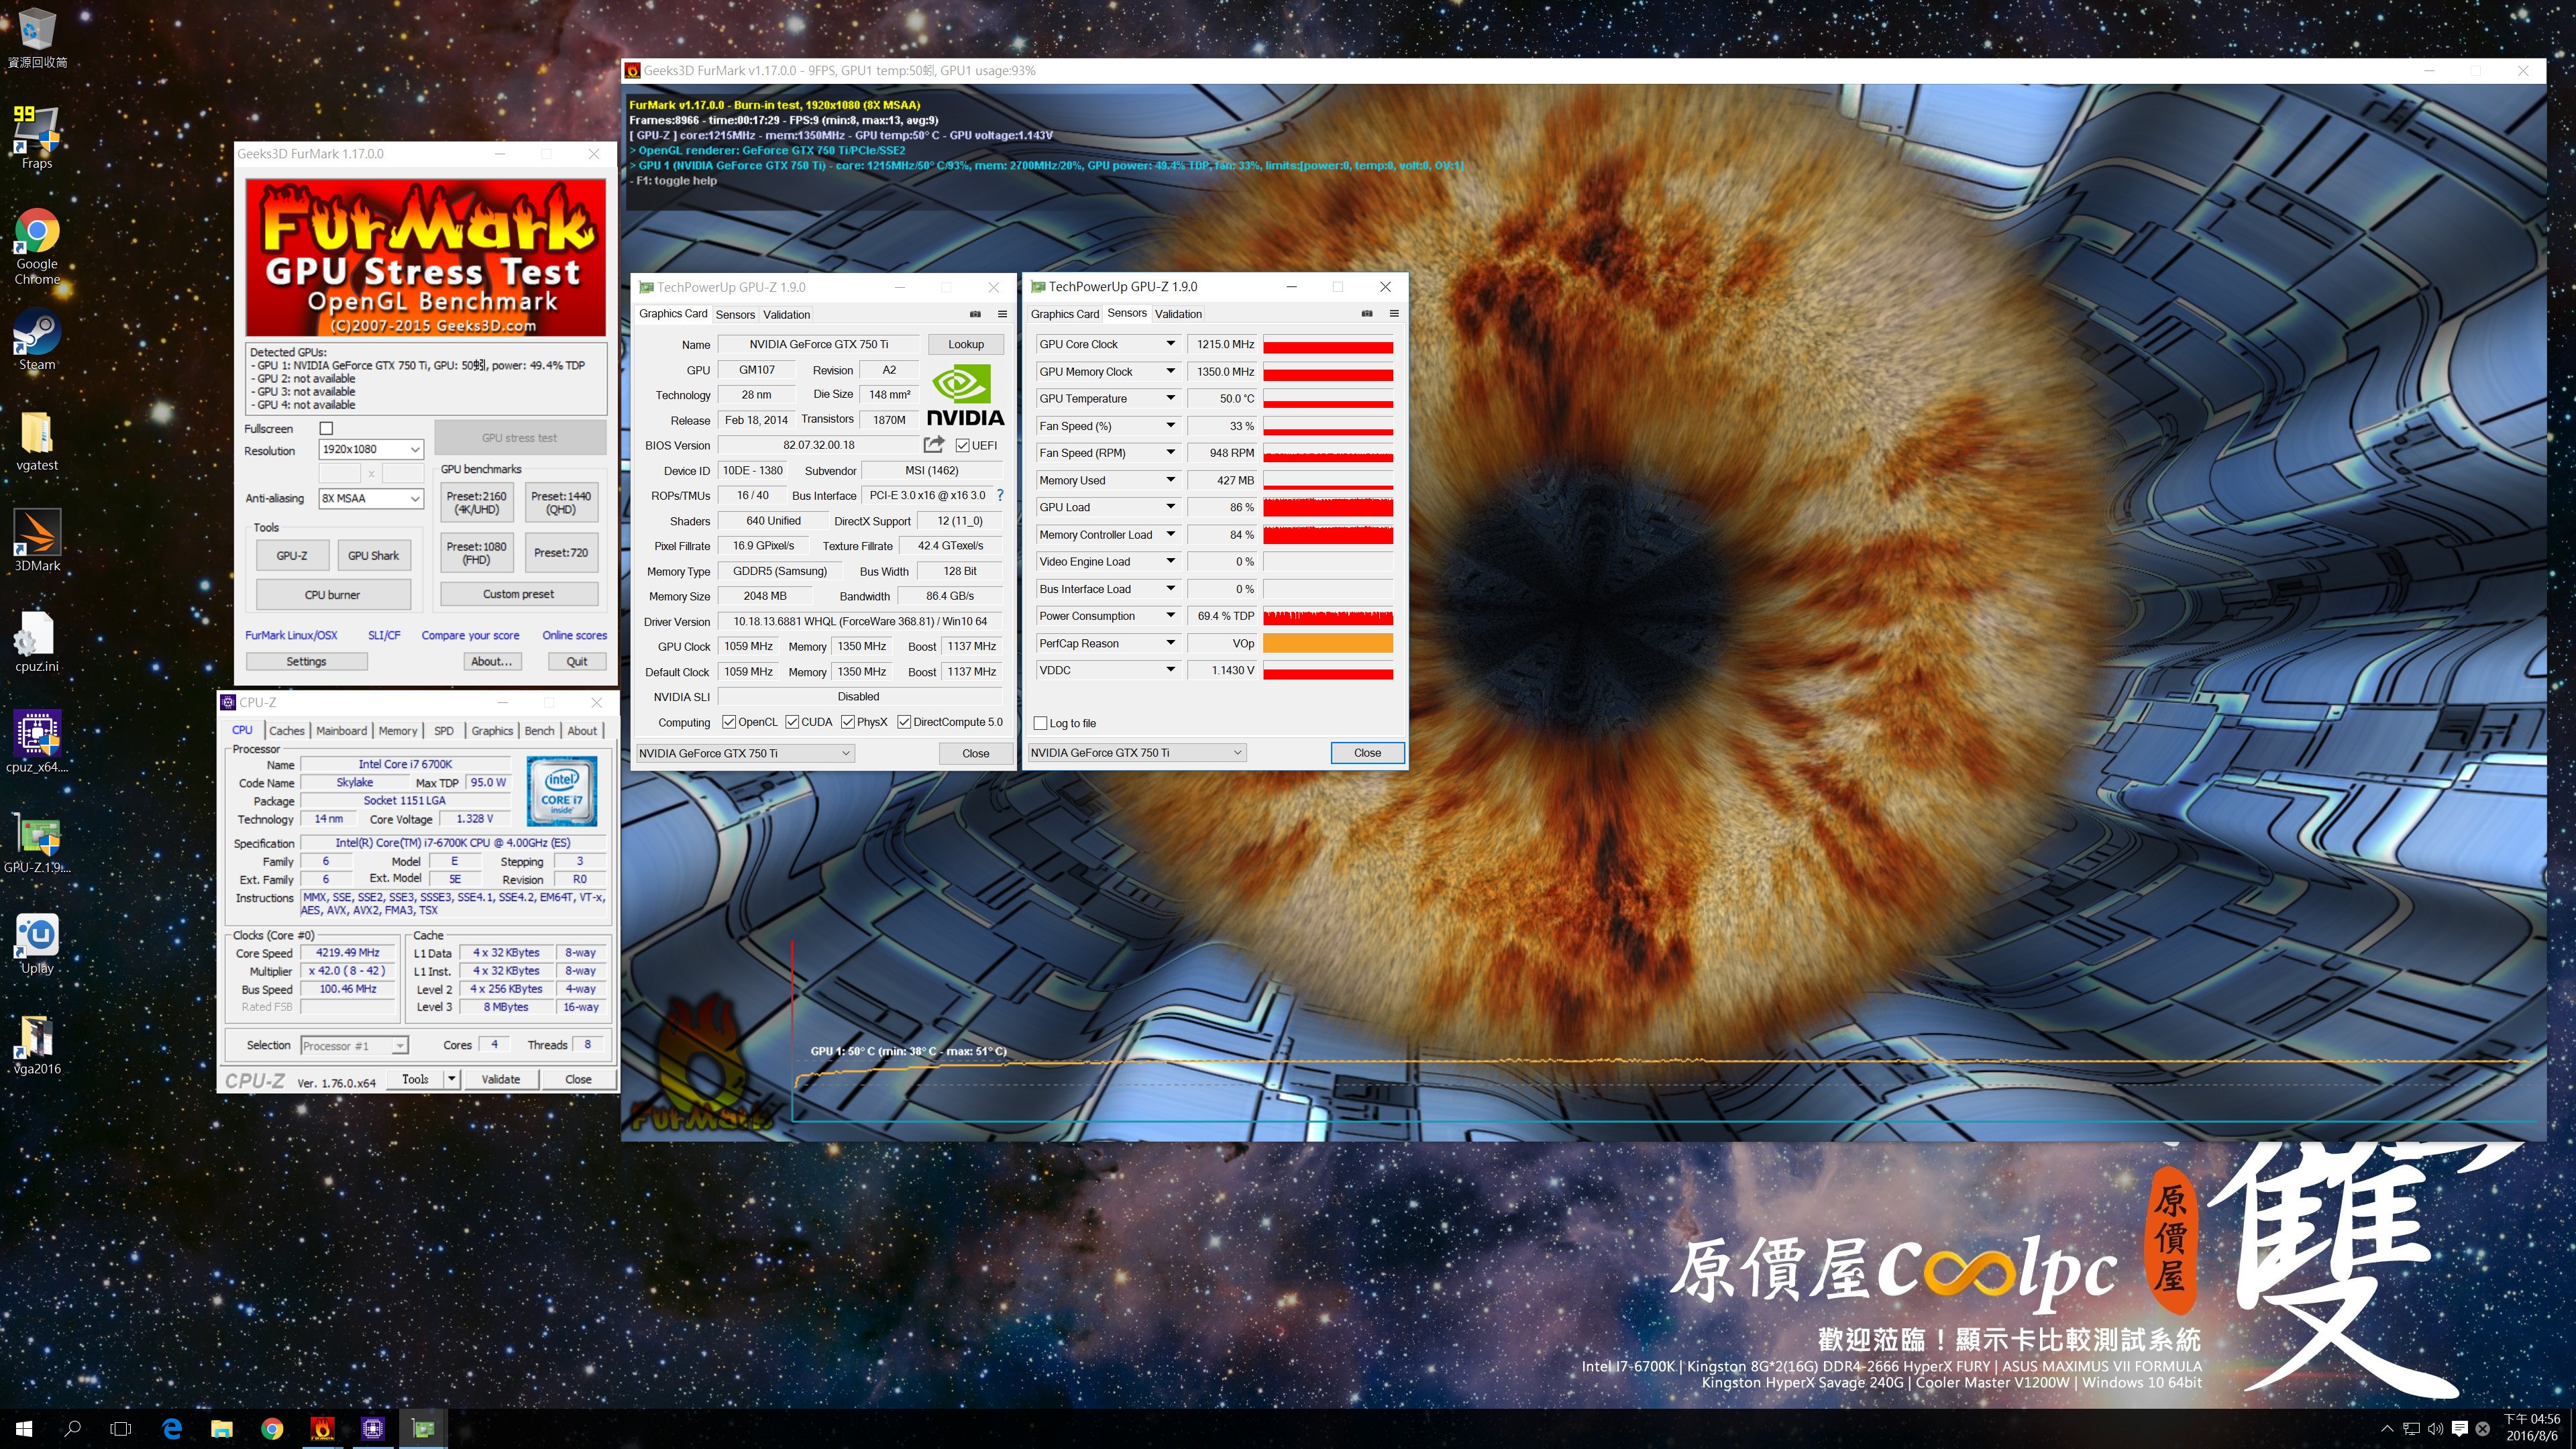2576x1449 pixels.
Task: Toggle CUDA computing checkbox
Action: coord(792,722)
